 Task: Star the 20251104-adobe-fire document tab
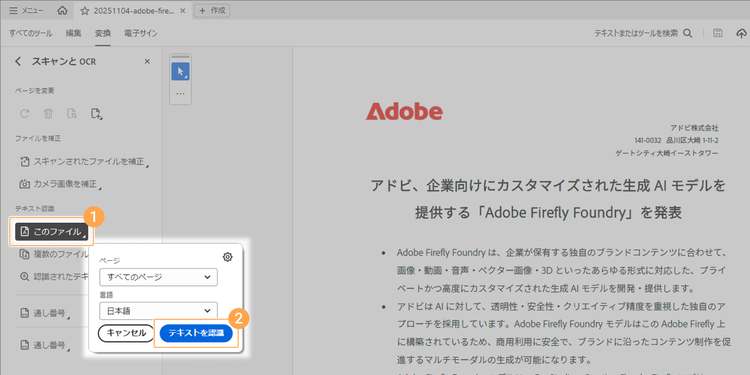(x=85, y=11)
